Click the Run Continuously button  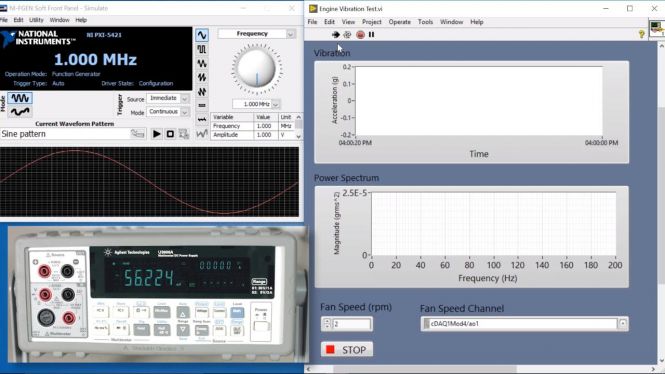pyautogui.click(x=347, y=35)
